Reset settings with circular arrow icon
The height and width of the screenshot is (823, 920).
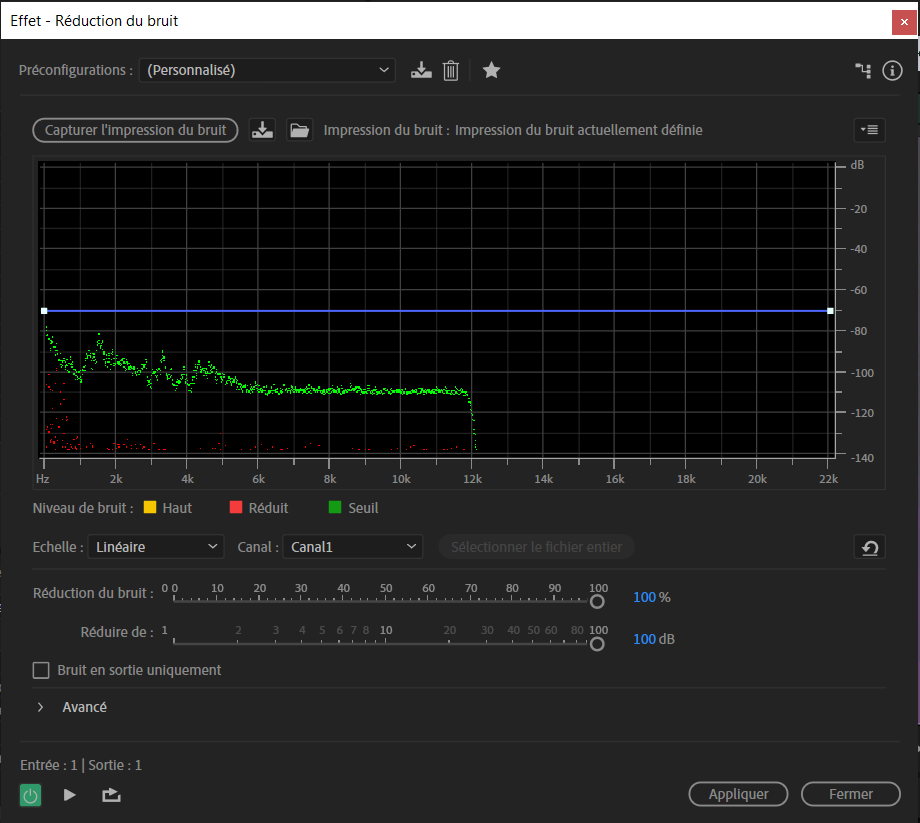(x=869, y=547)
